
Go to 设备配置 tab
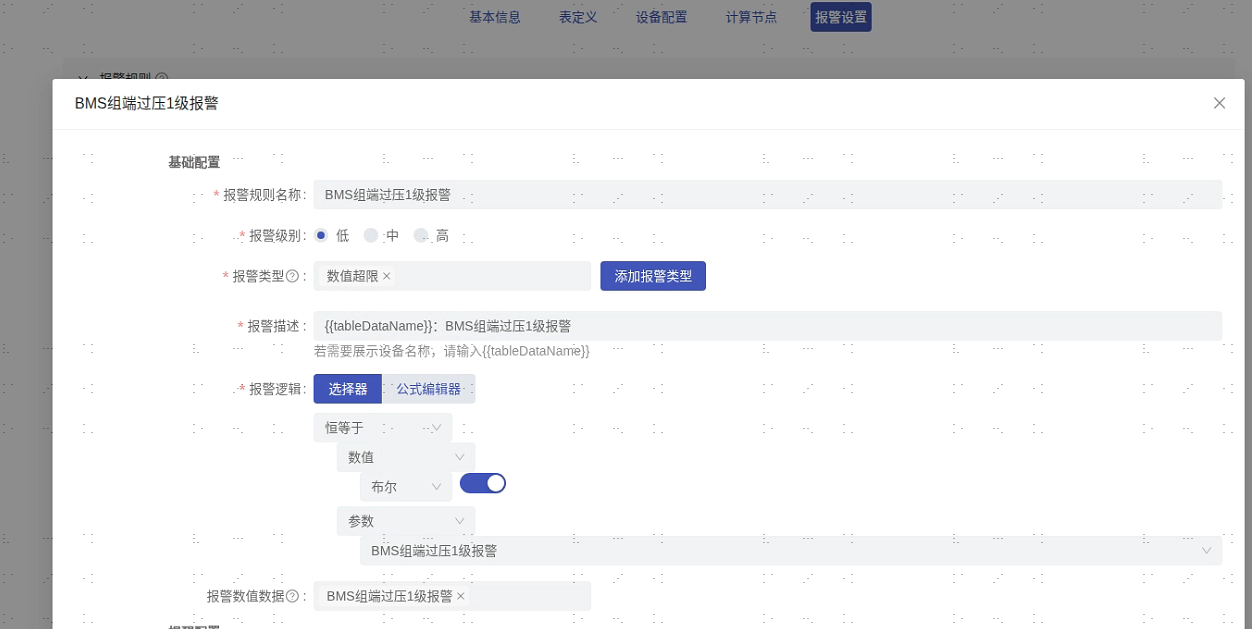point(661,17)
